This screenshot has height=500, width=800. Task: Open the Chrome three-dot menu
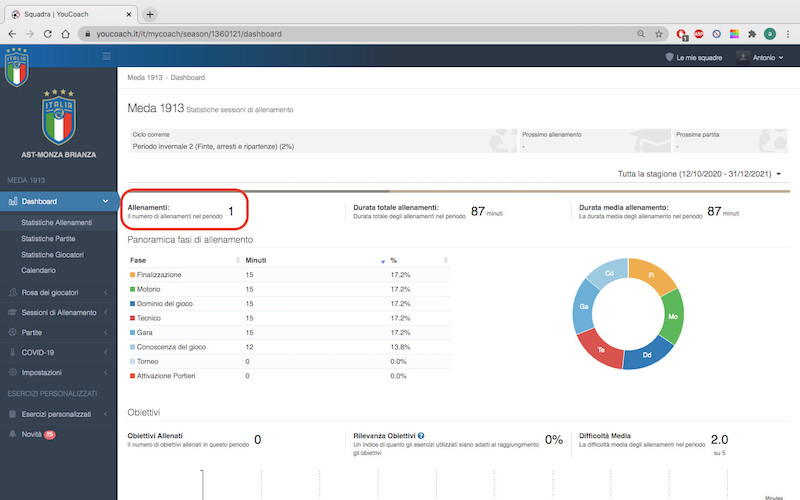tap(788, 34)
